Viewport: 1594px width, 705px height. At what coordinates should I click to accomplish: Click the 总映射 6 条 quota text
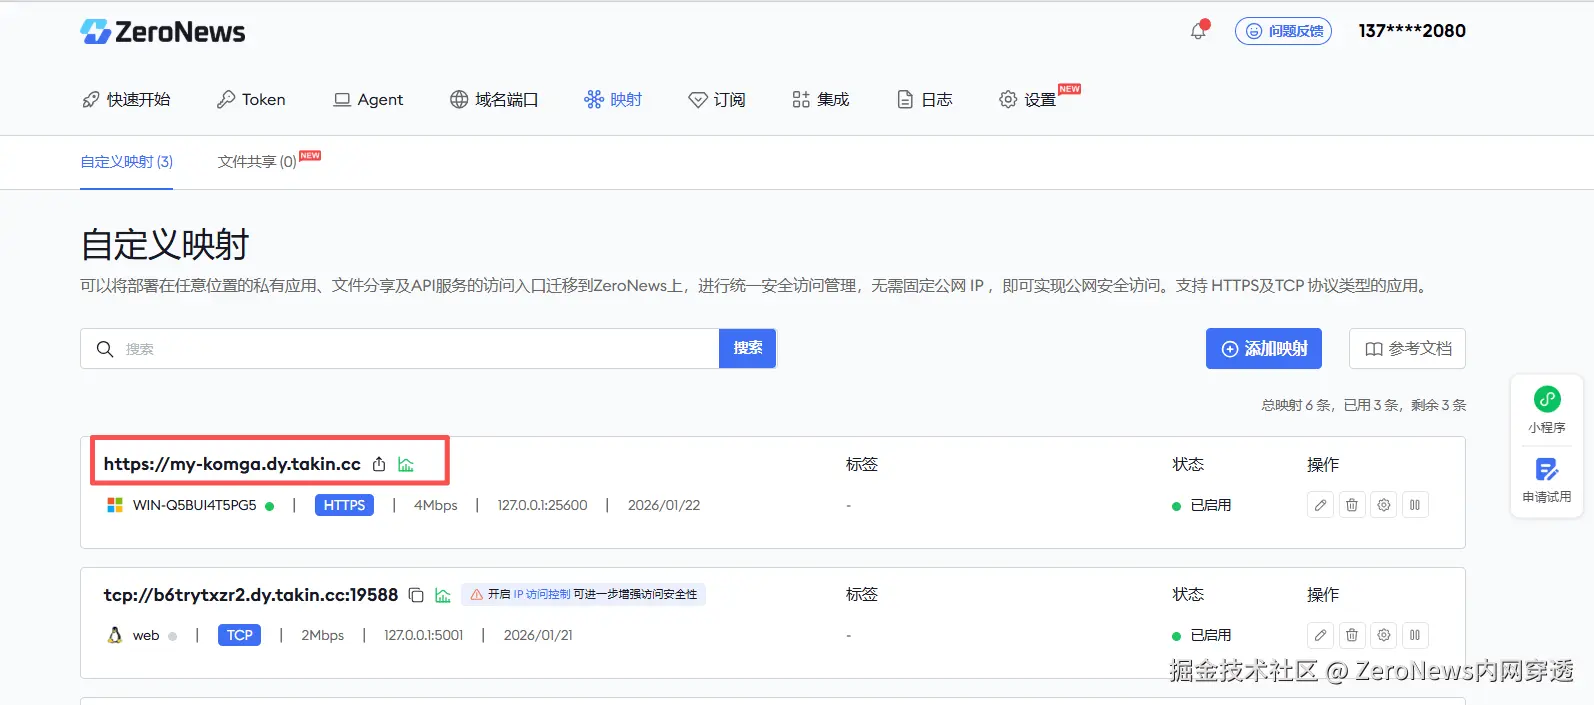[1297, 405]
